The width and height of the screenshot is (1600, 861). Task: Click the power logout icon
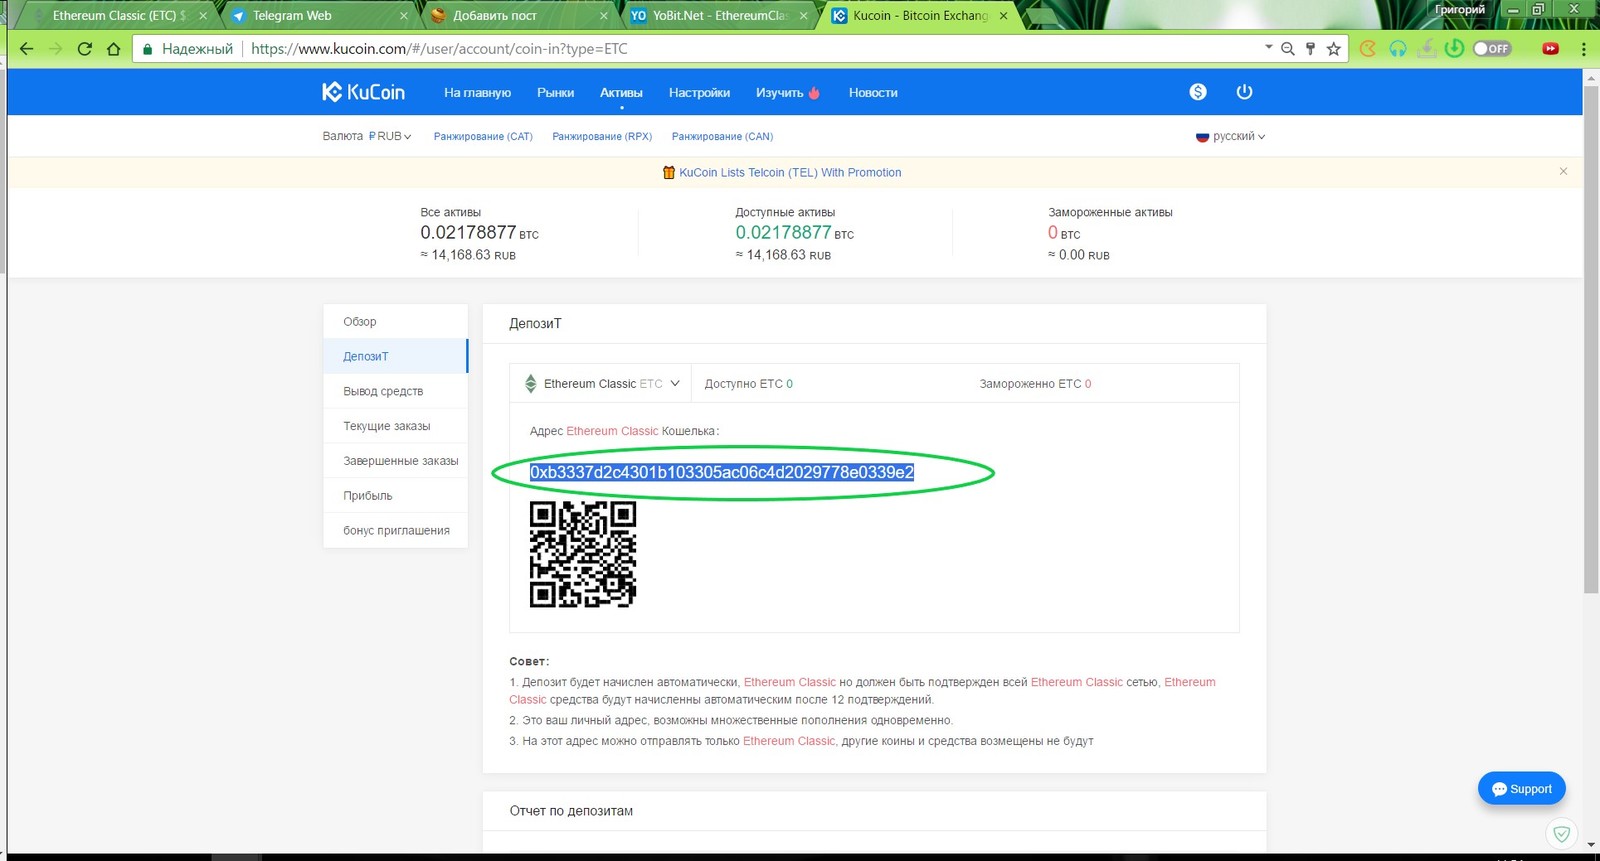pyautogui.click(x=1244, y=92)
